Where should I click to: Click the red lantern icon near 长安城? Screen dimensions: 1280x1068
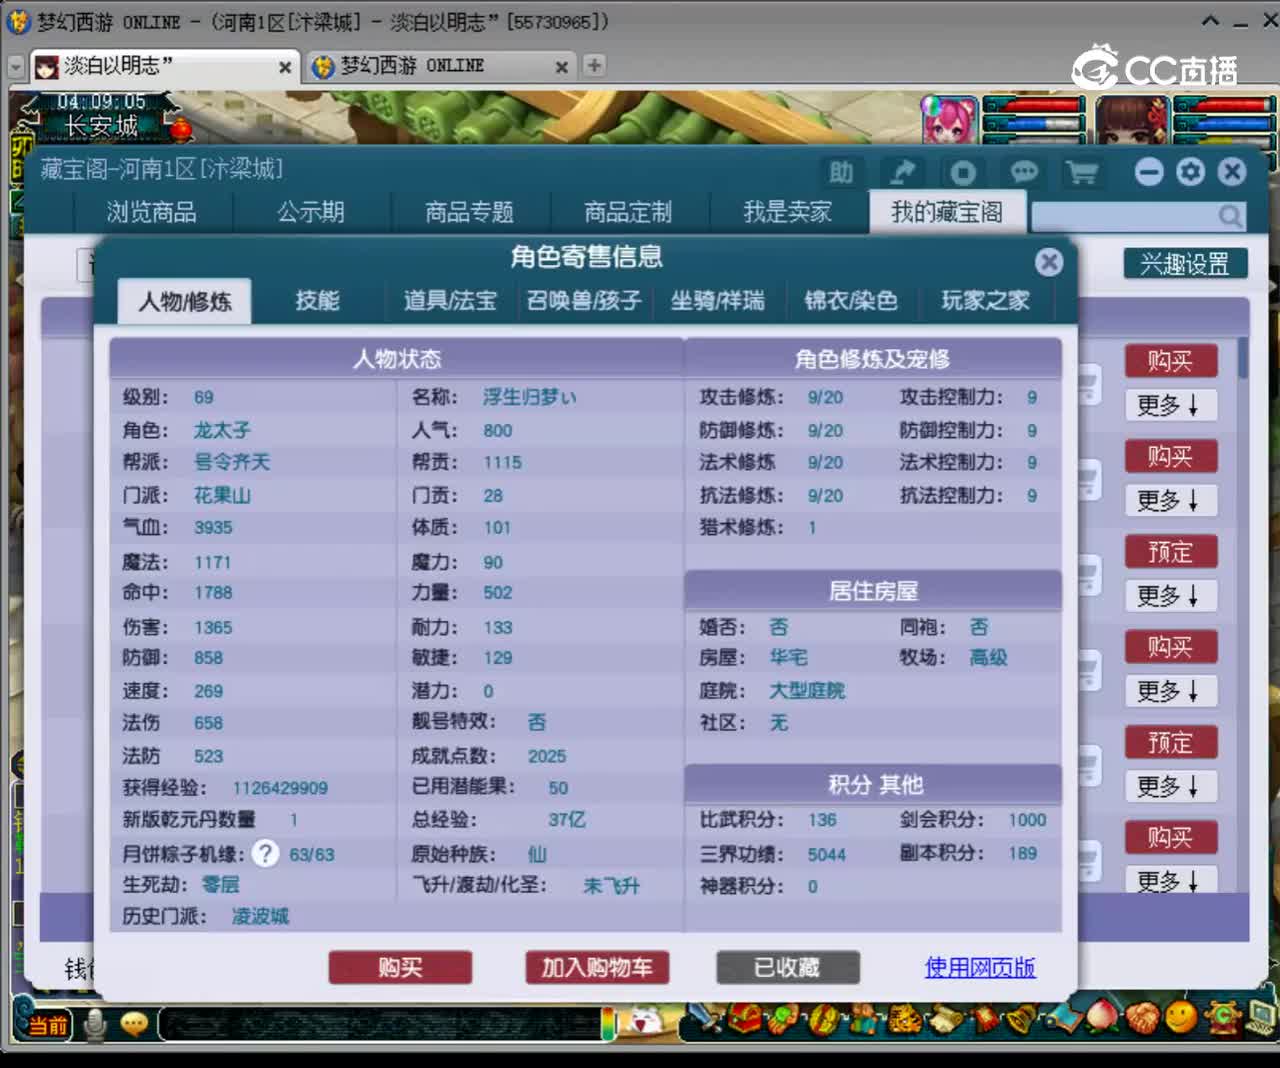point(181,128)
